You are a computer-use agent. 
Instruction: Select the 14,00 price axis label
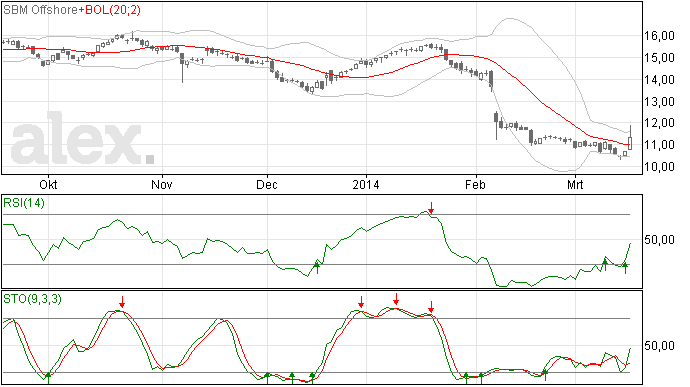point(659,80)
